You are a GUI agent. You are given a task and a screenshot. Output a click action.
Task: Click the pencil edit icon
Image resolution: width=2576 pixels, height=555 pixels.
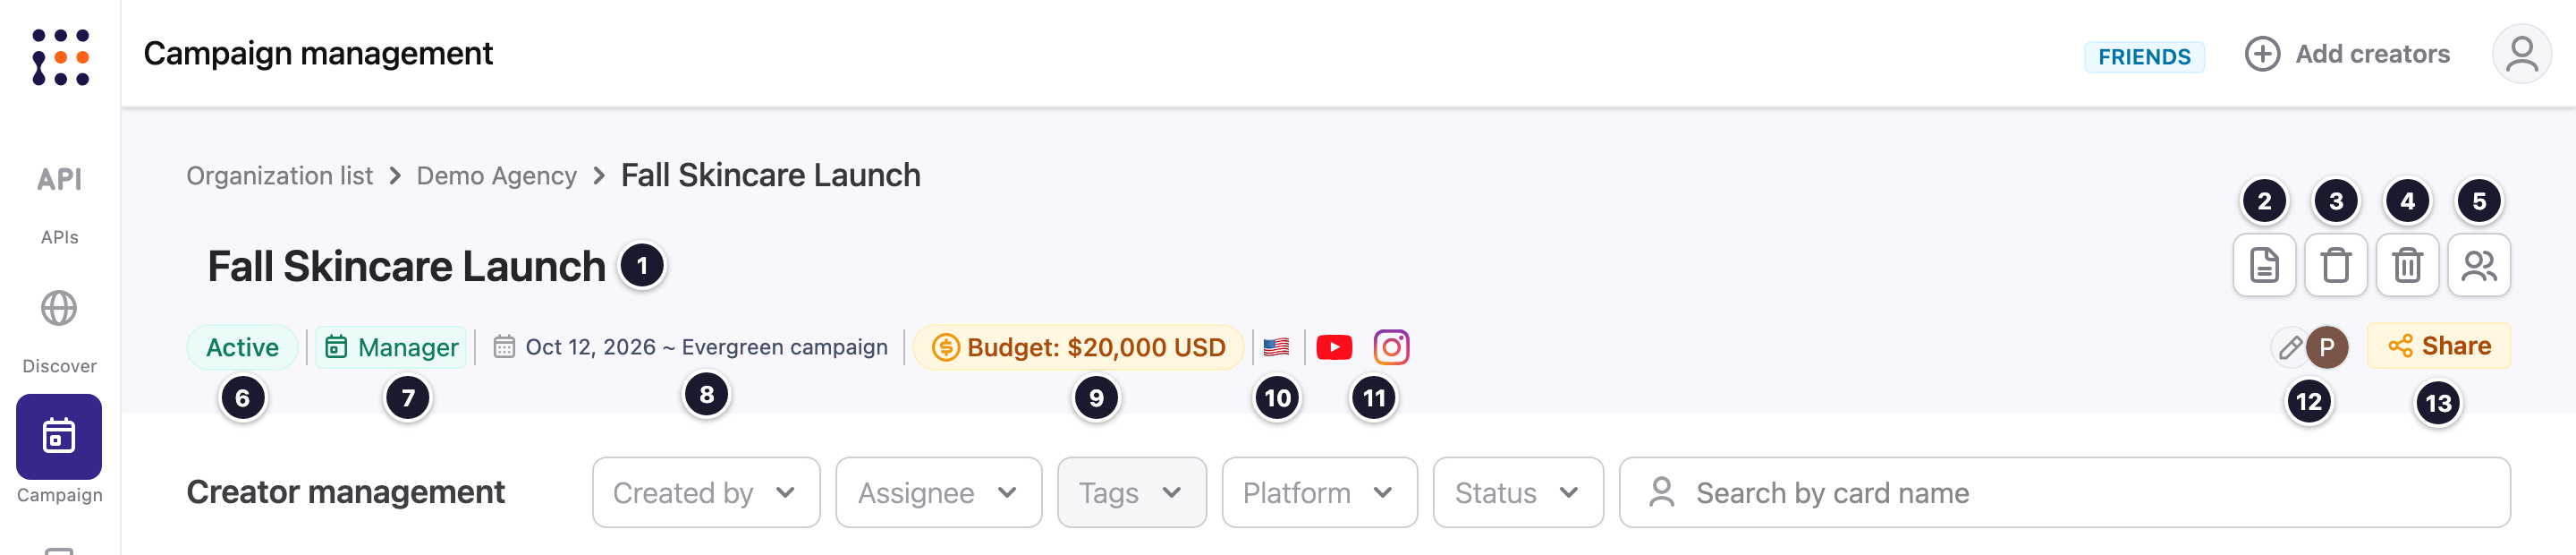(2289, 347)
